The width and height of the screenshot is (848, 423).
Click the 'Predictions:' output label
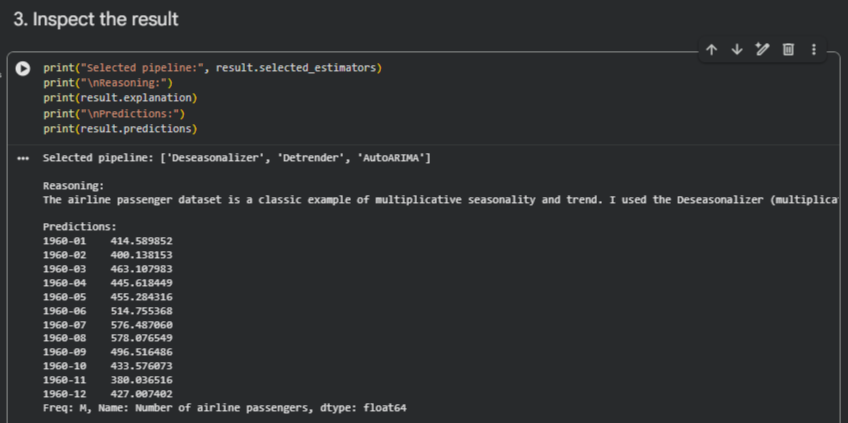click(x=80, y=227)
